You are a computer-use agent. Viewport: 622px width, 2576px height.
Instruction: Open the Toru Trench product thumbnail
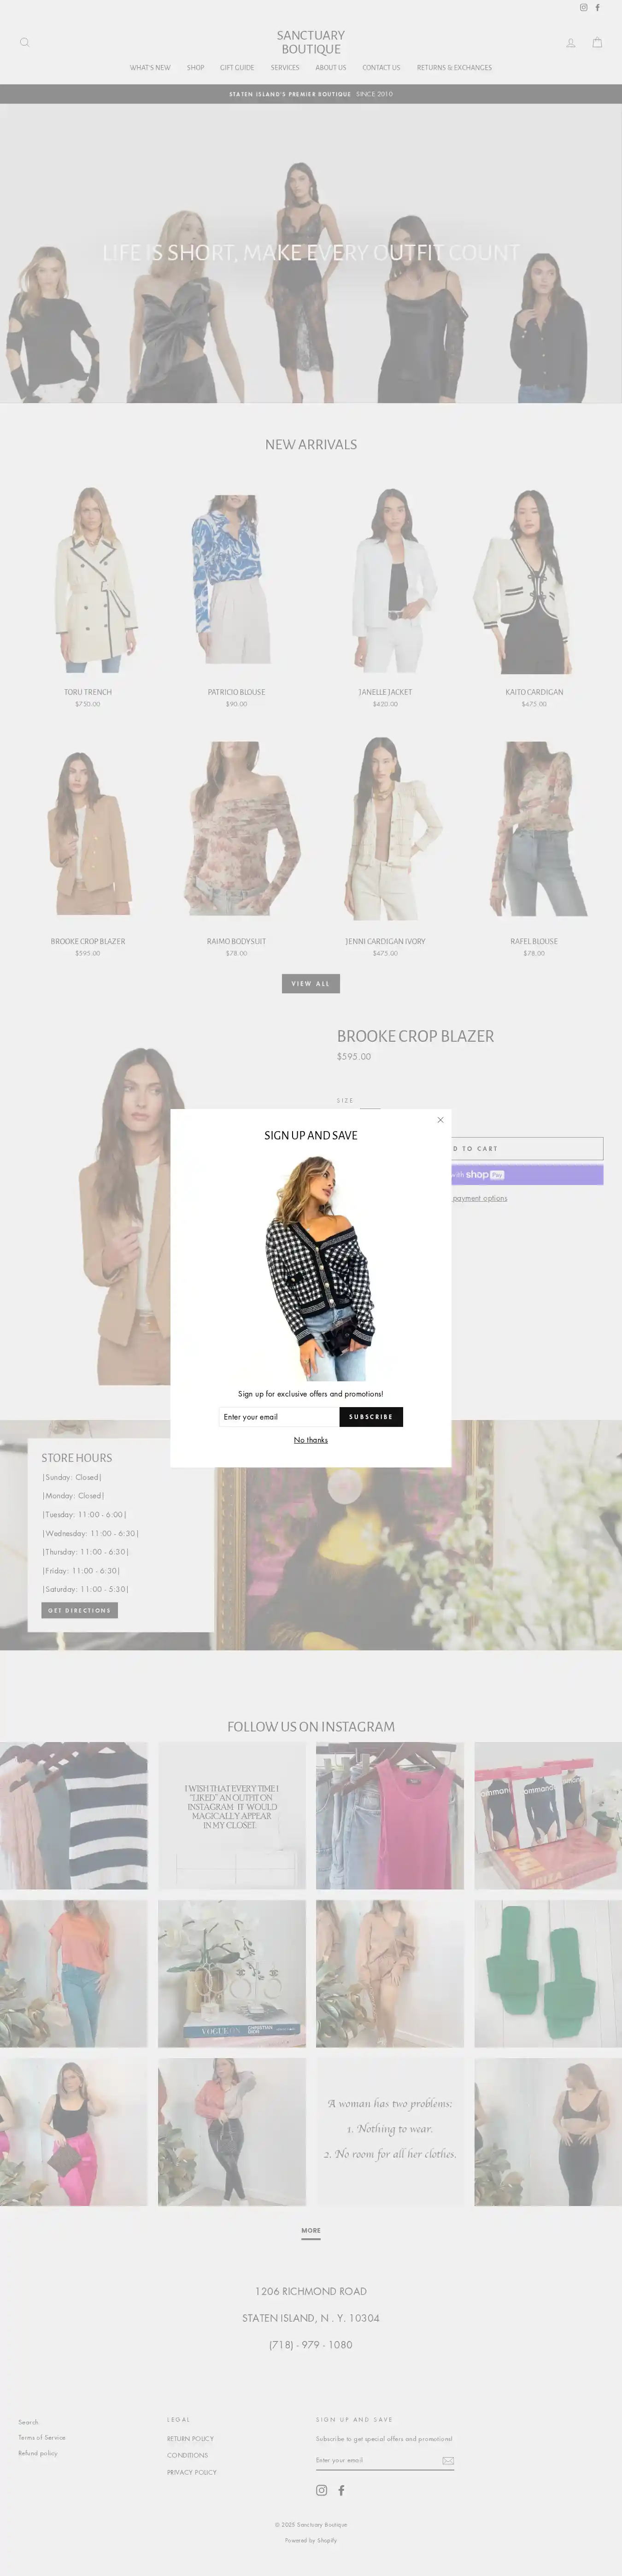pyautogui.click(x=88, y=579)
